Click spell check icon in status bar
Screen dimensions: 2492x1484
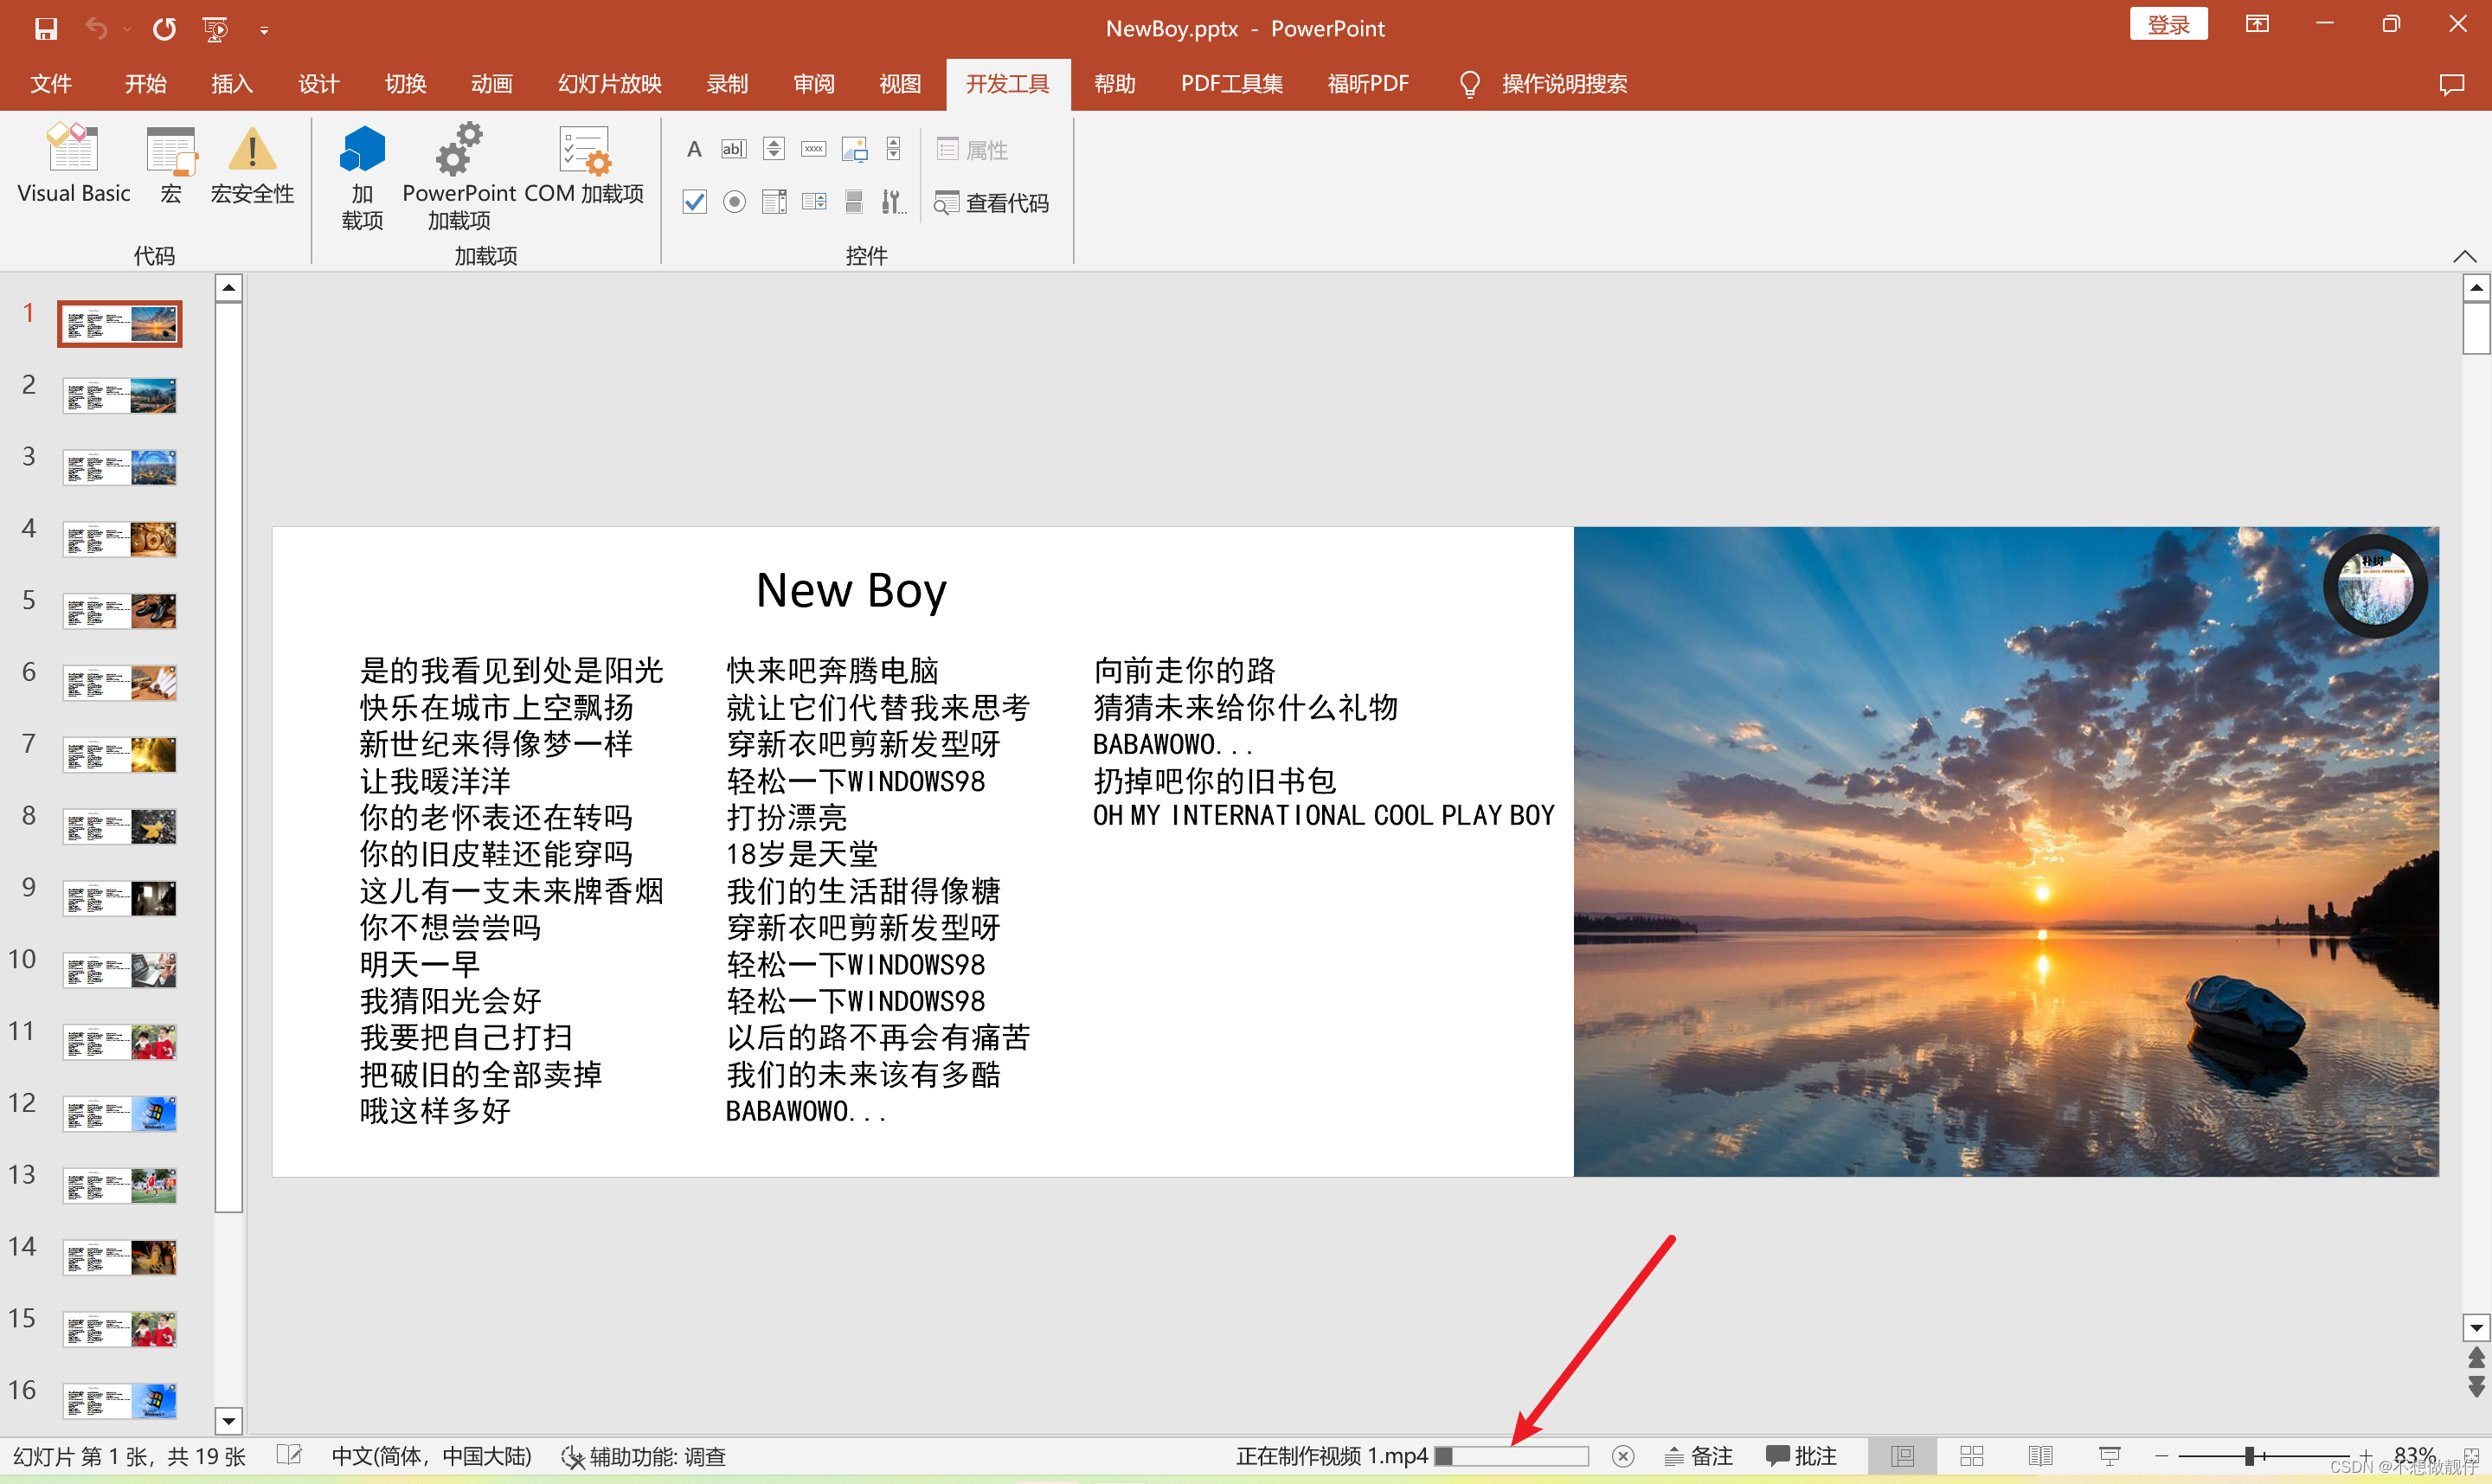pyautogui.click(x=288, y=1455)
